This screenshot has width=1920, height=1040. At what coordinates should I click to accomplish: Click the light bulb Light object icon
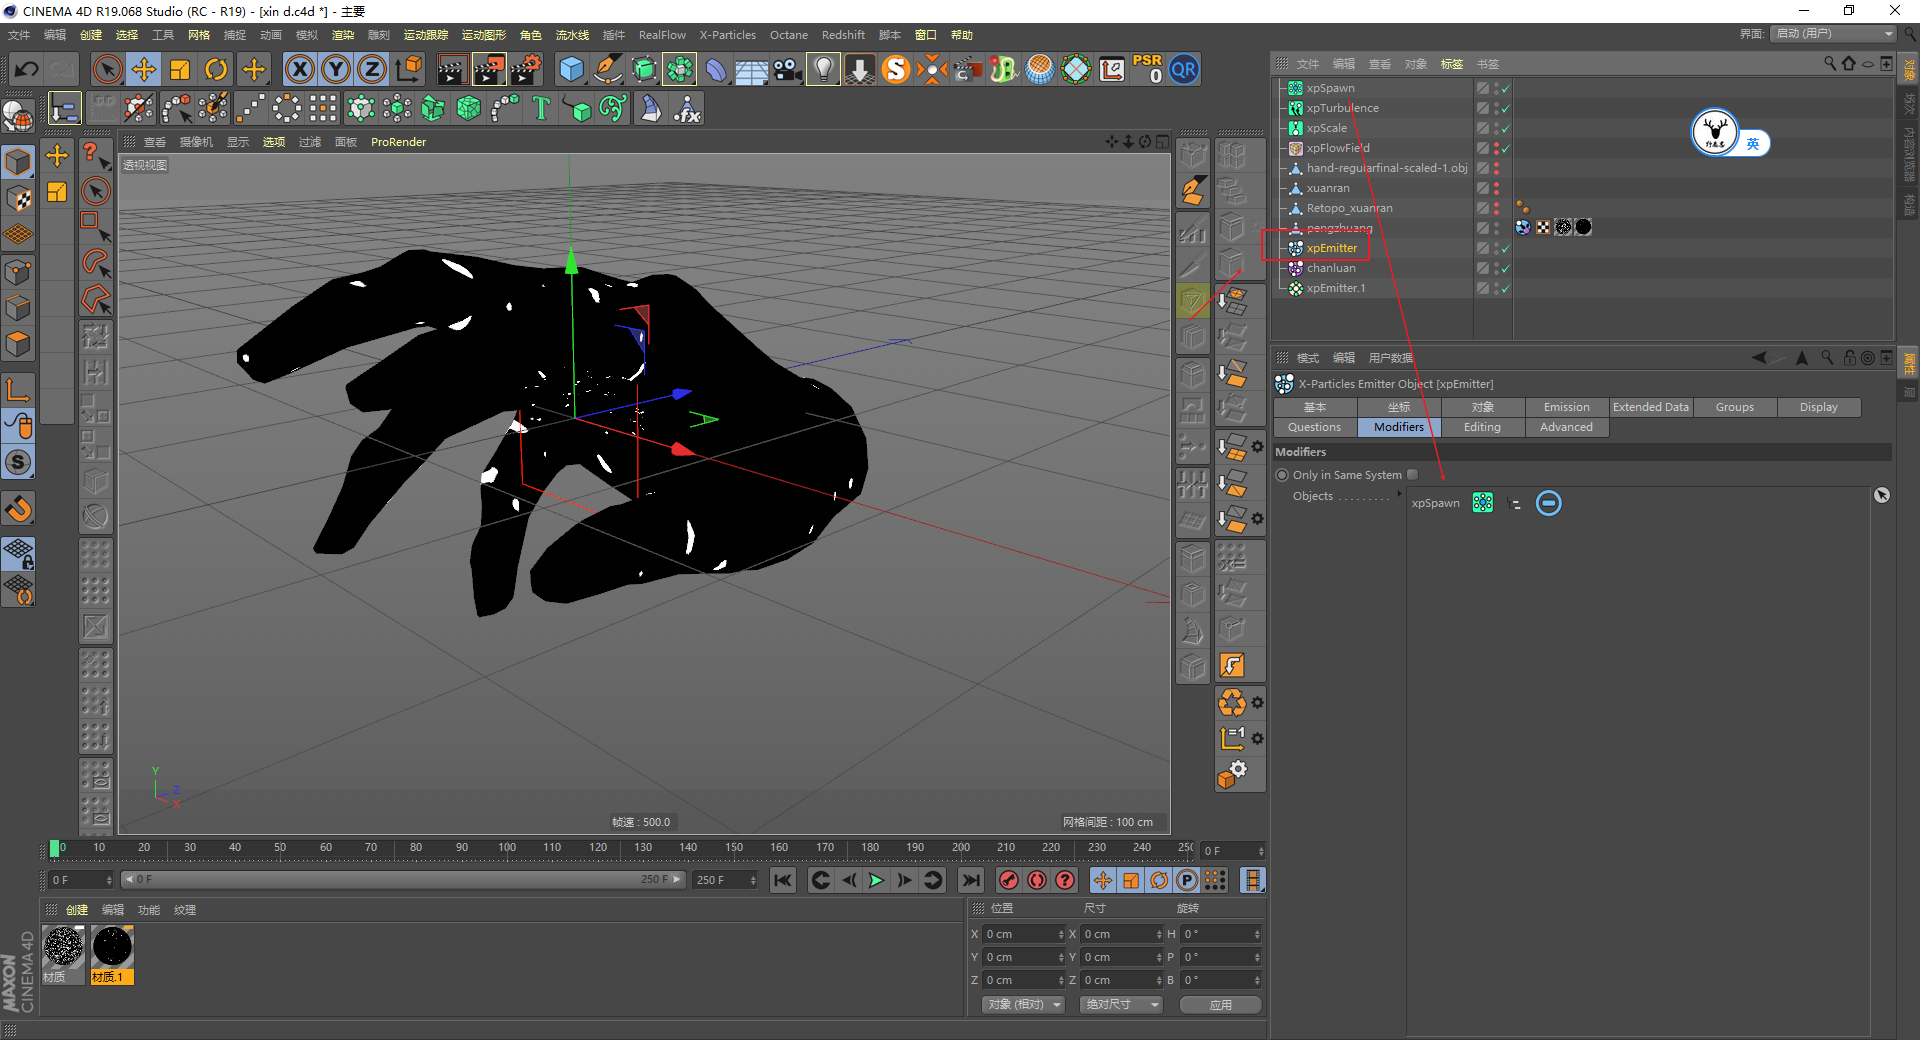pyautogui.click(x=822, y=69)
